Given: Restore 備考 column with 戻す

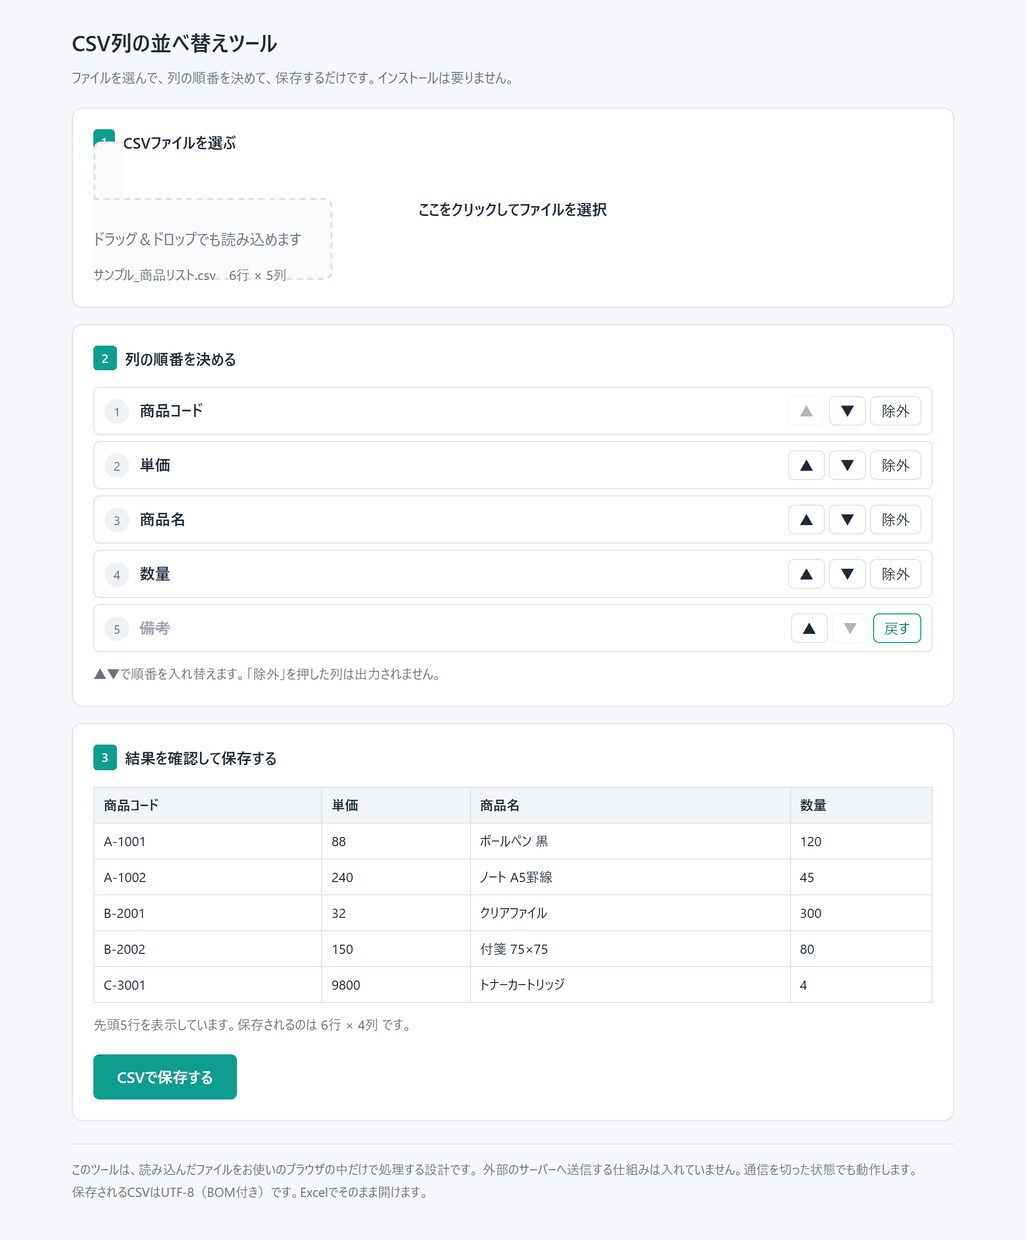Looking at the screenshot, I should pyautogui.click(x=897, y=628).
